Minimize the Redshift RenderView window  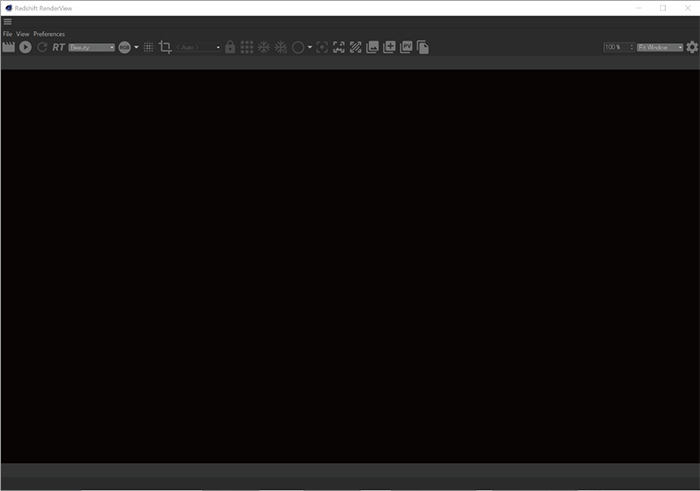click(639, 8)
